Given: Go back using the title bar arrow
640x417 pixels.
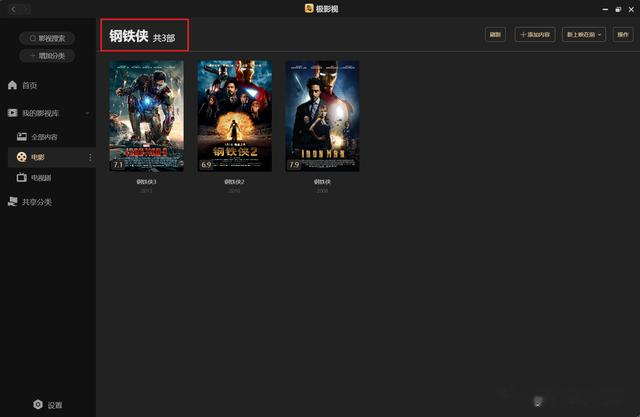Looking at the screenshot, I should point(13,9).
